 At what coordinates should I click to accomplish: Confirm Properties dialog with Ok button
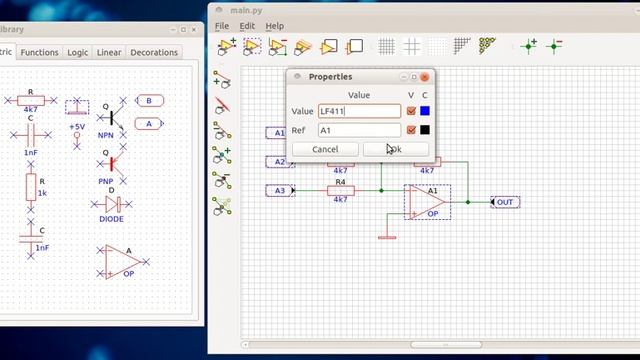pyautogui.click(x=396, y=149)
